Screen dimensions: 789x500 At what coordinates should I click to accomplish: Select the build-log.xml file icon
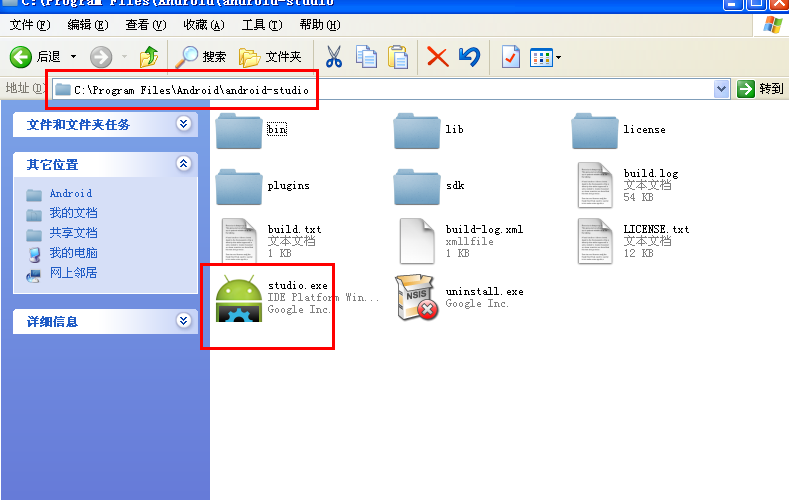tap(417, 241)
